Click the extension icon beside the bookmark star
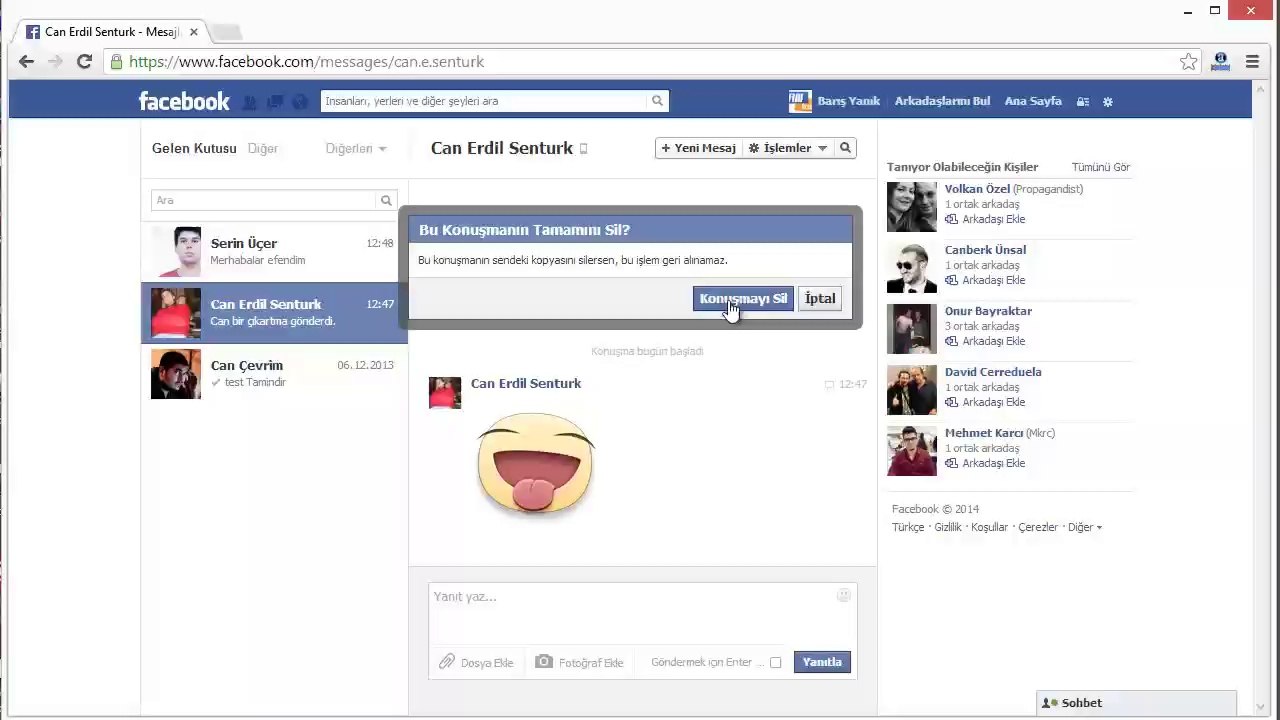 (1220, 62)
